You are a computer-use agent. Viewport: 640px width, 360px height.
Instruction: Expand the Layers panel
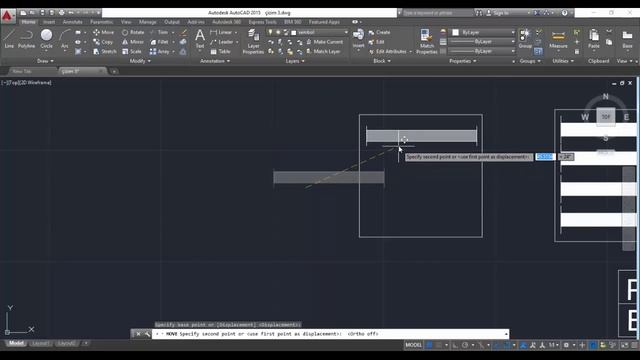pos(295,61)
